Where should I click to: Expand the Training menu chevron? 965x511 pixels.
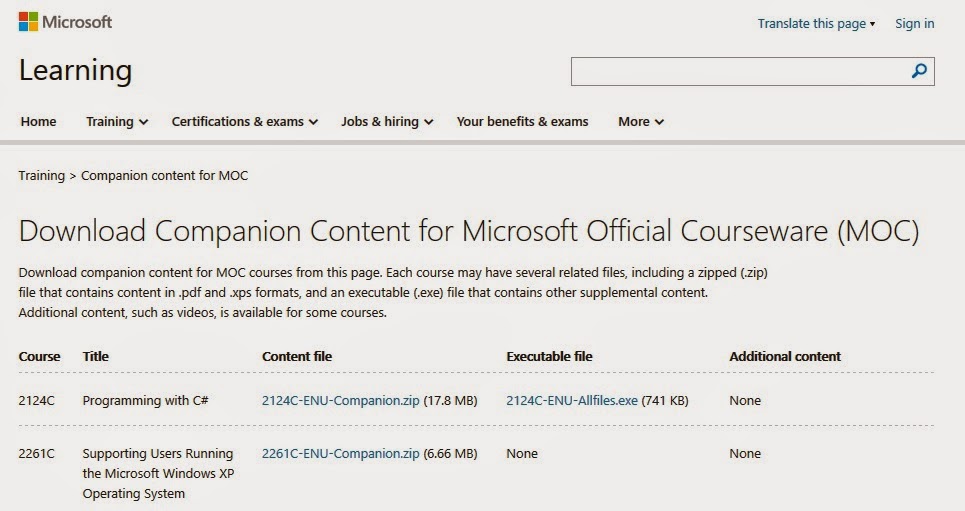[x=143, y=122]
